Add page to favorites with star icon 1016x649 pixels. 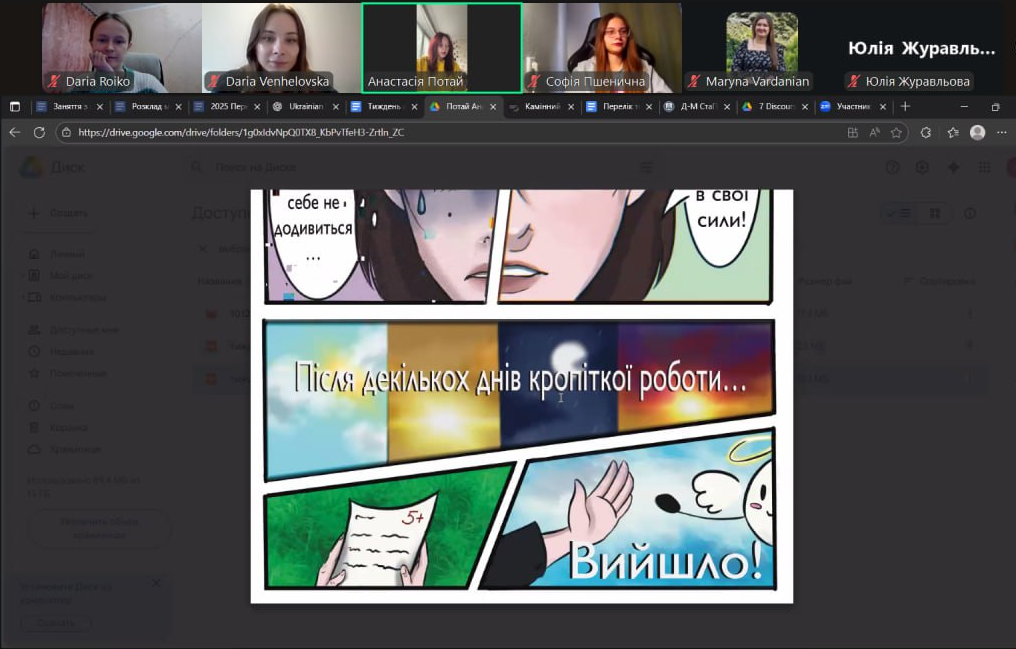(897, 132)
